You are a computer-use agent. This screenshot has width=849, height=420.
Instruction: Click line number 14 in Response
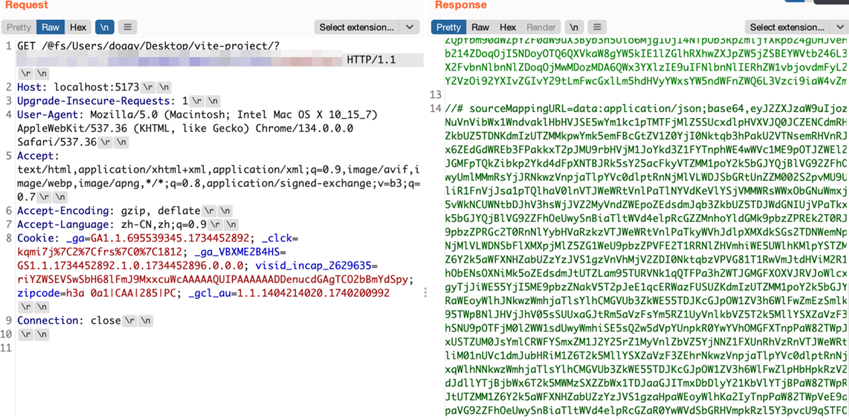[436, 109]
